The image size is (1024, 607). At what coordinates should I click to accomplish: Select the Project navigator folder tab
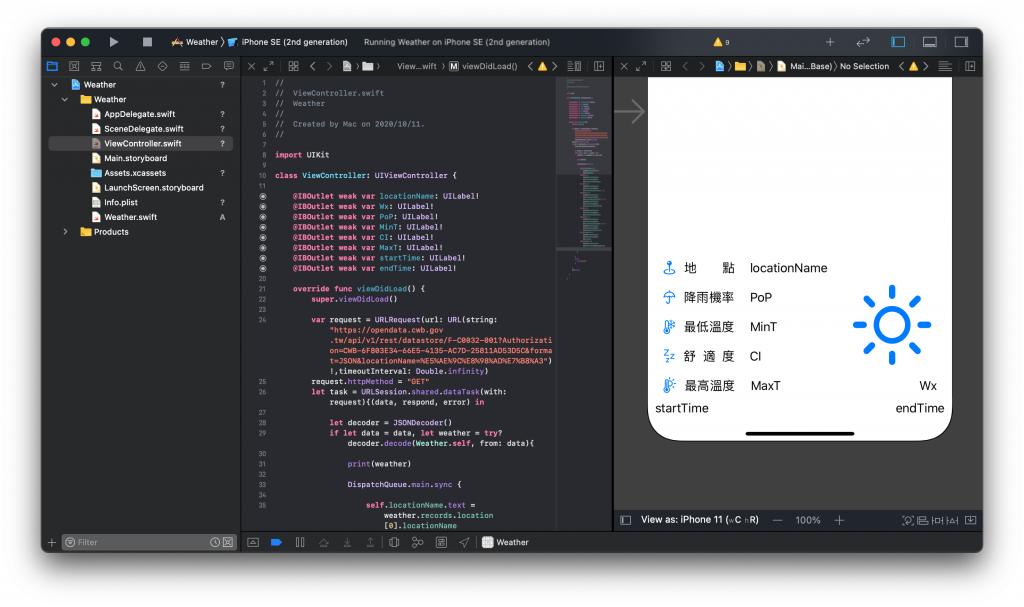click(52, 66)
